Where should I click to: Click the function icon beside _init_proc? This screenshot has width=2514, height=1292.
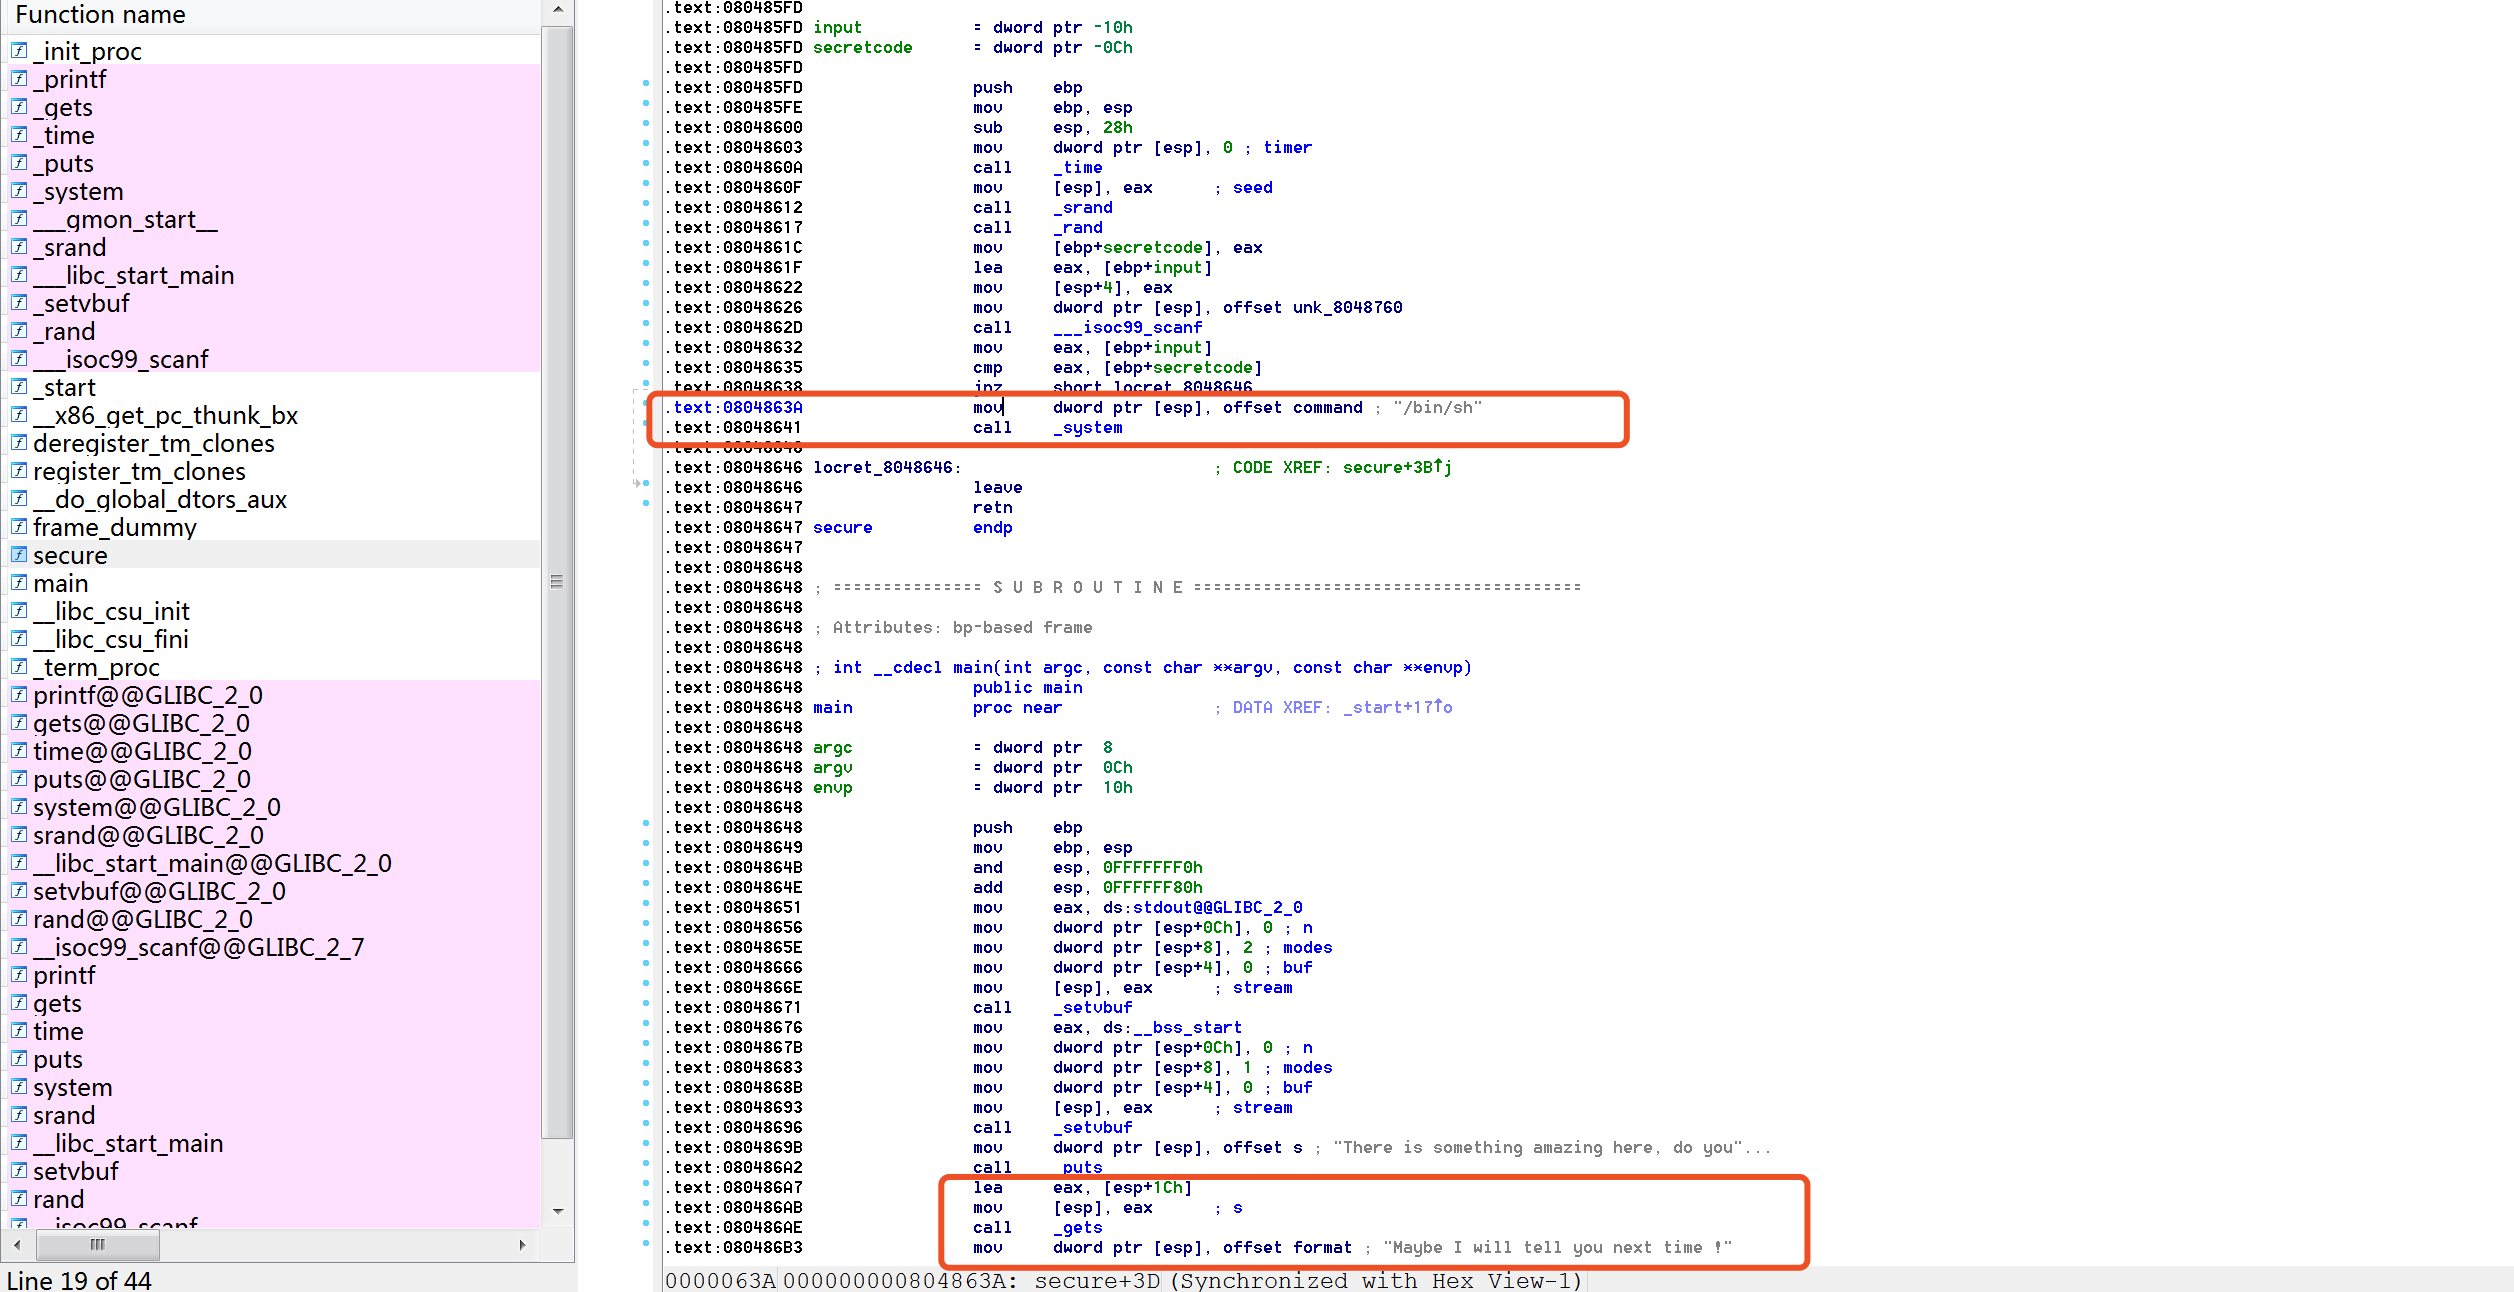click(x=19, y=50)
